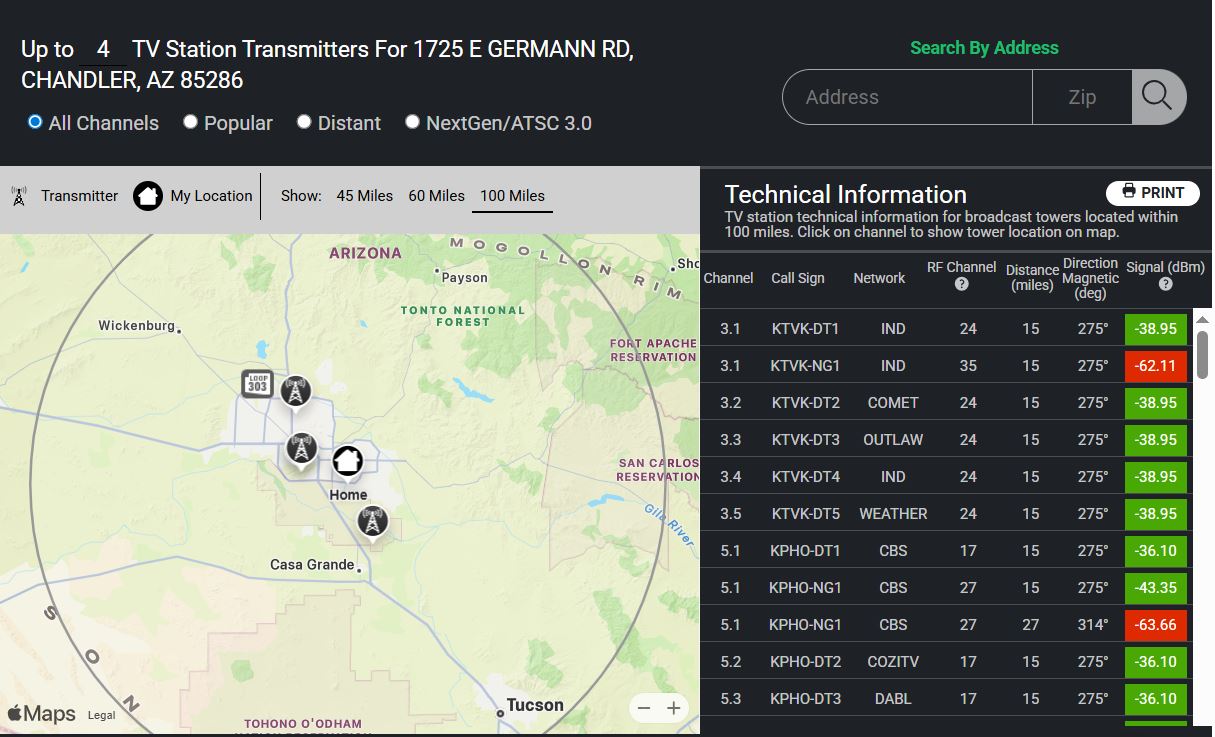1215x737 pixels.
Task: Click the Distance (miles) column header
Action: tap(1032, 277)
